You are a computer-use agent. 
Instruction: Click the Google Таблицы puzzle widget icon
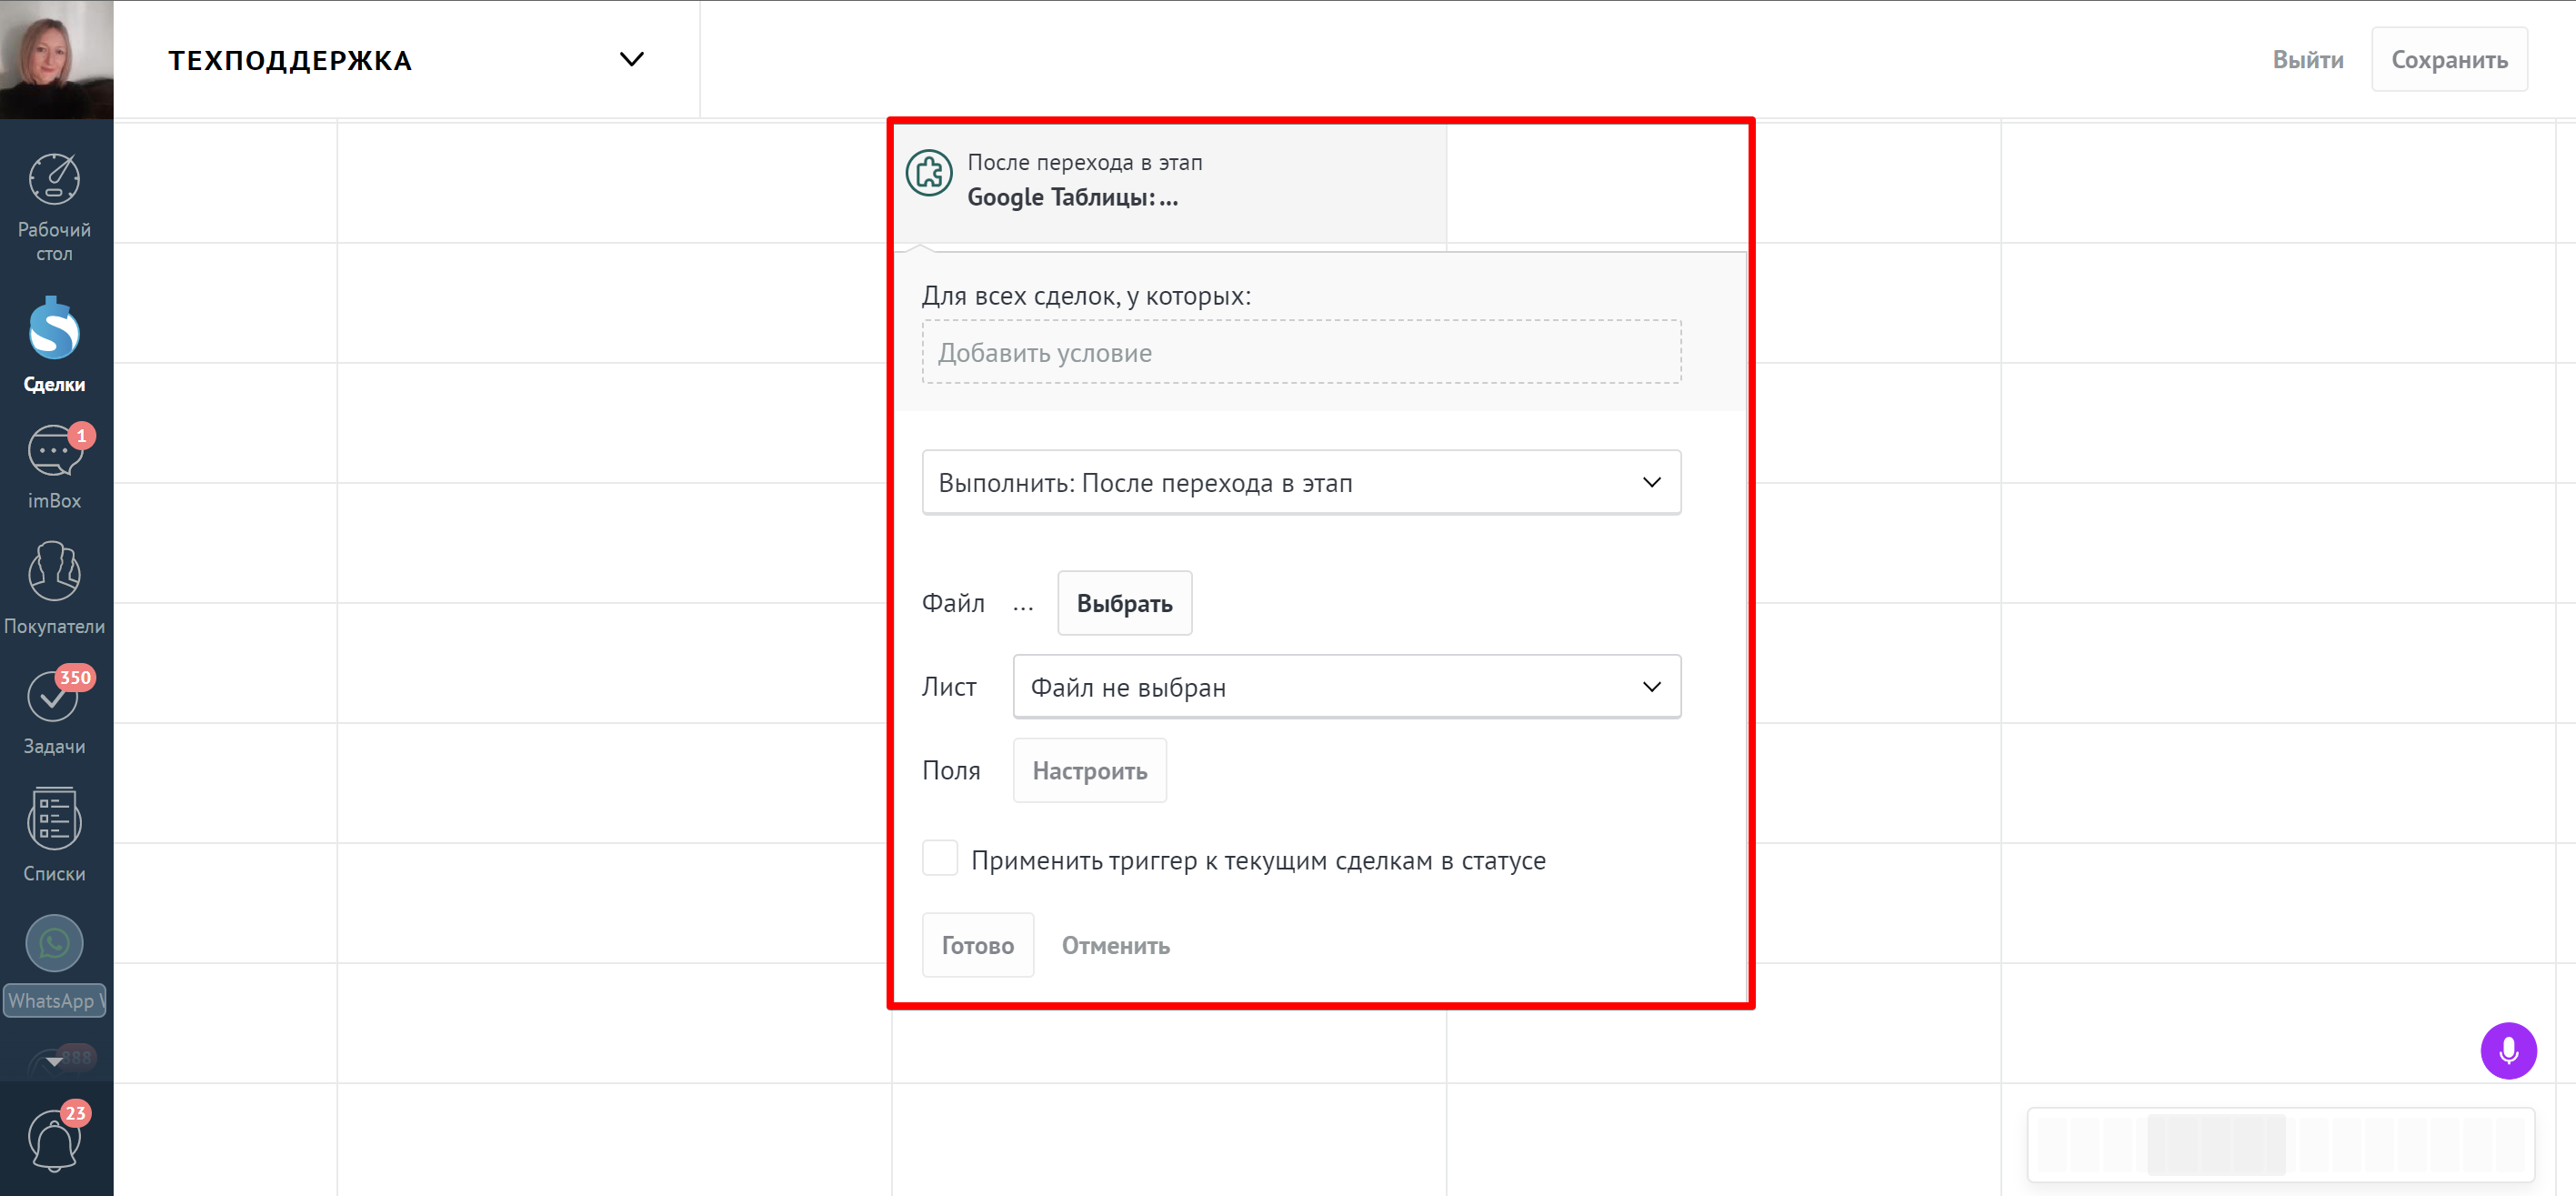(929, 173)
